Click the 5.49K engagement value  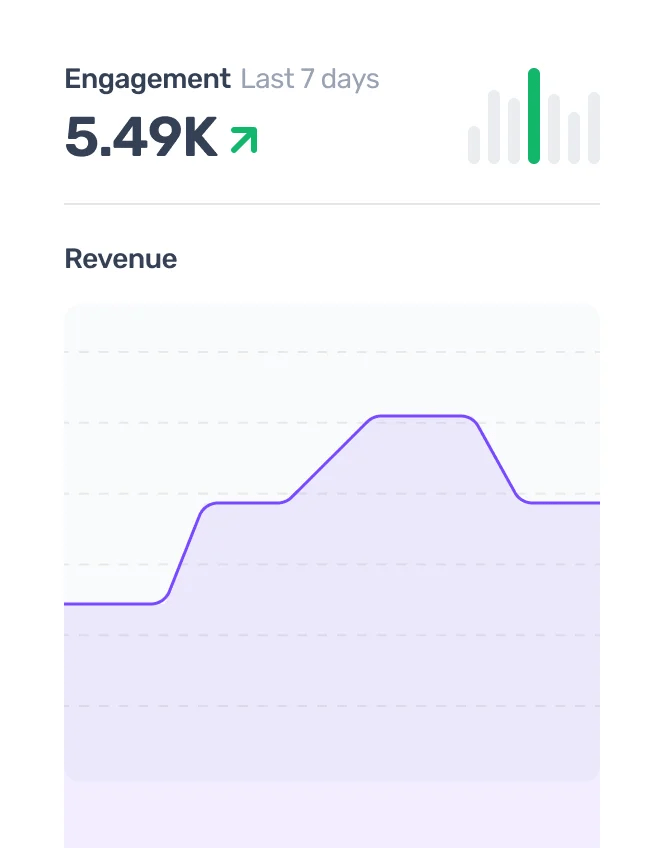pos(141,138)
